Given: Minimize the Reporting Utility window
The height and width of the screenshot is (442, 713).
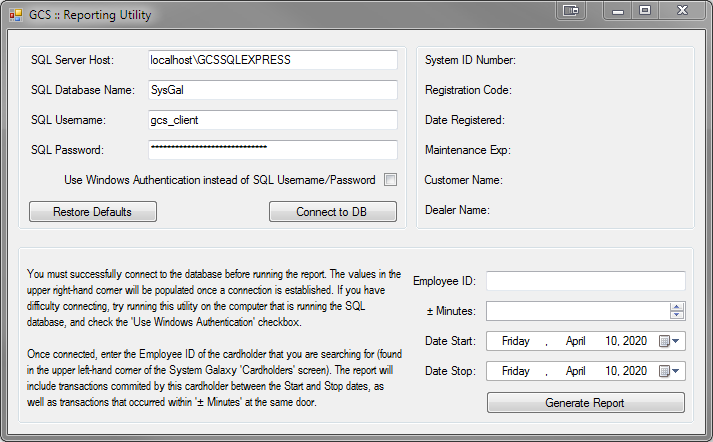Looking at the screenshot, I should pyautogui.click(x=618, y=10).
